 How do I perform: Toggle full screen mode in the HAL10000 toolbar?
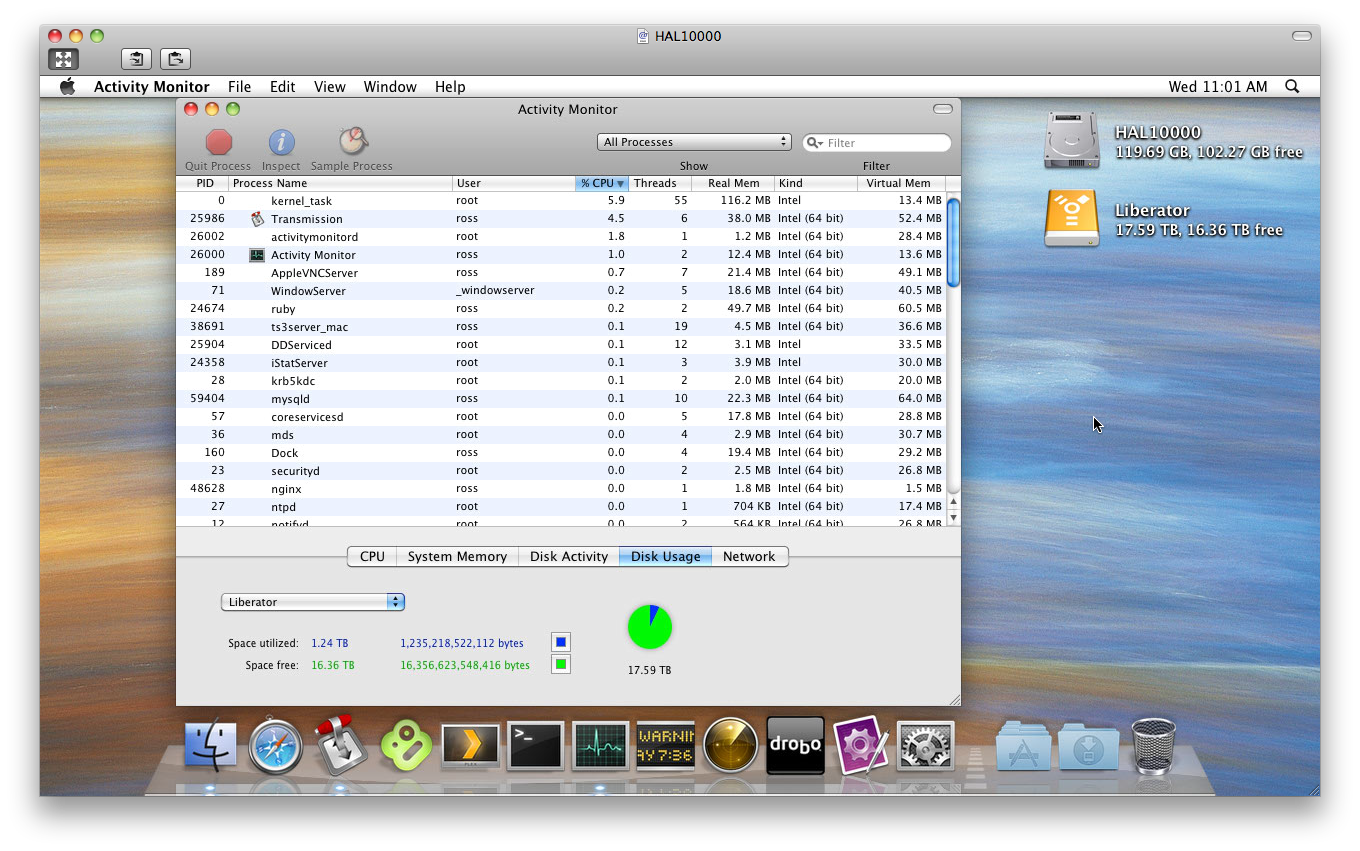tap(63, 59)
